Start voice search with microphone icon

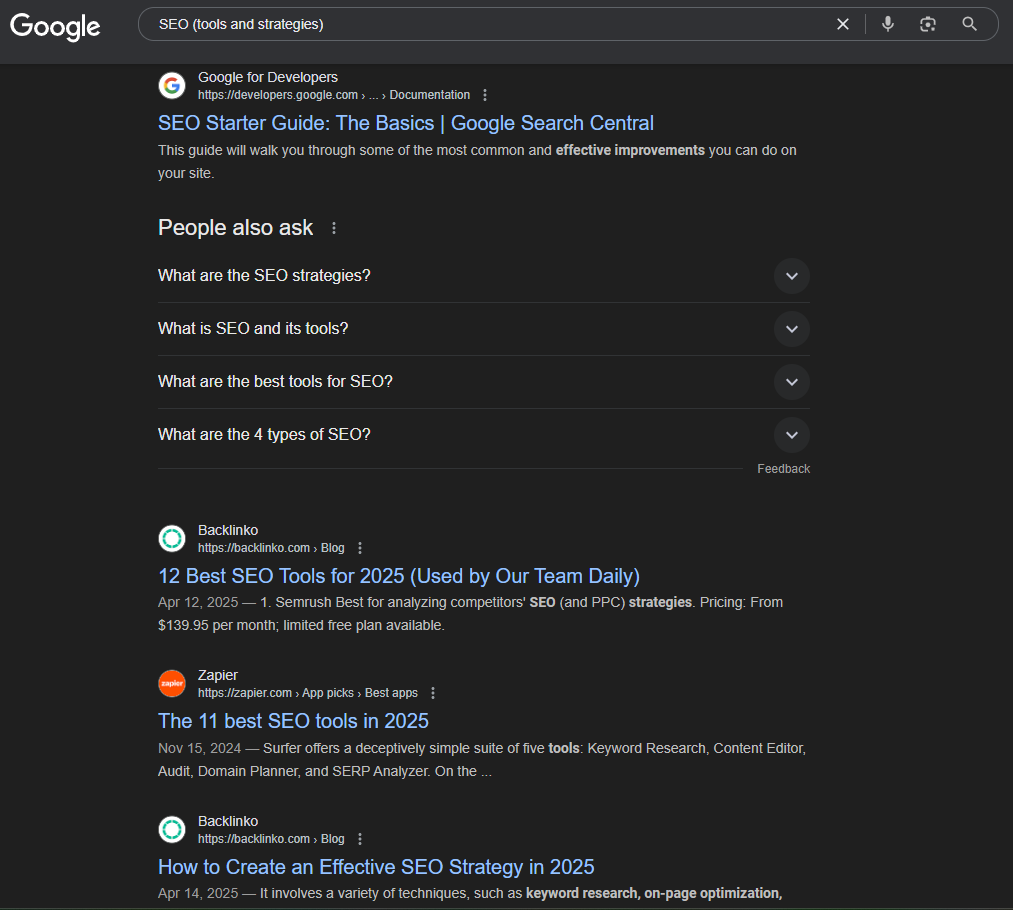pyautogui.click(x=888, y=24)
